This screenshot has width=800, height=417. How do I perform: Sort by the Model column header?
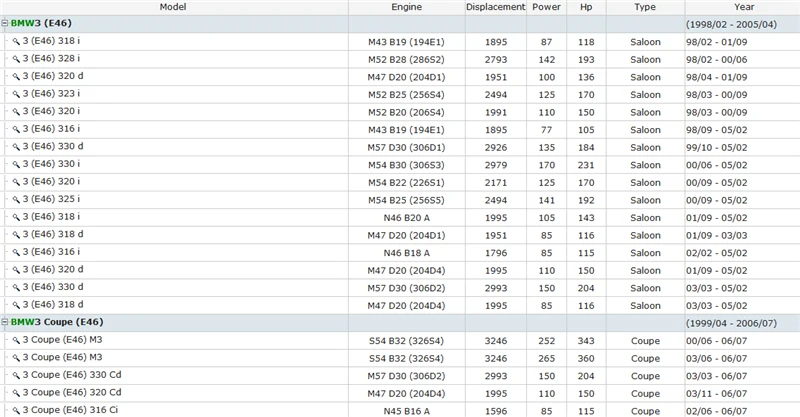click(173, 7)
